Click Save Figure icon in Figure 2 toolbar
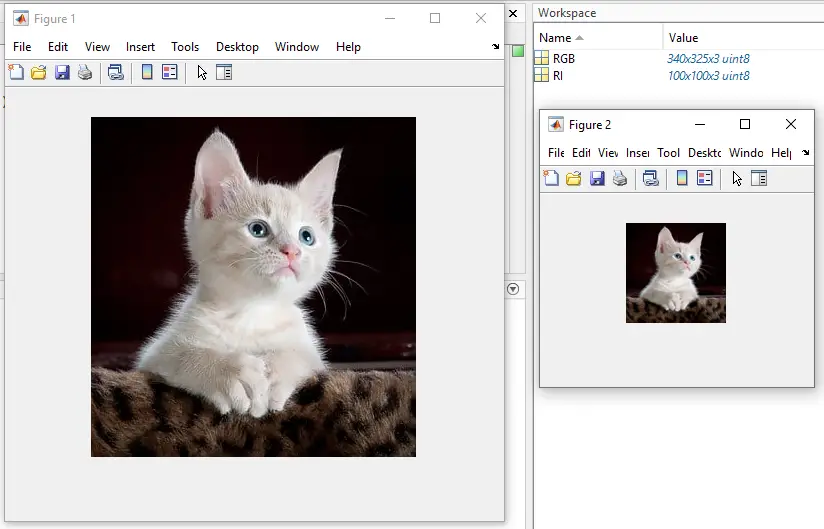The width and height of the screenshot is (824, 529). point(597,179)
